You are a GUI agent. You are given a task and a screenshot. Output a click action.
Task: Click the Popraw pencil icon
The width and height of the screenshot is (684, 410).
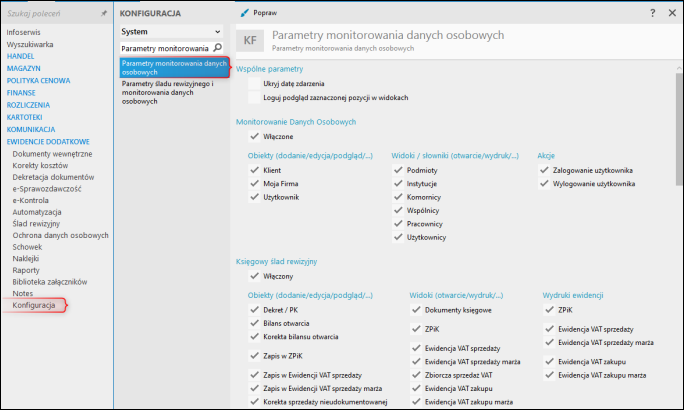pyautogui.click(x=244, y=12)
